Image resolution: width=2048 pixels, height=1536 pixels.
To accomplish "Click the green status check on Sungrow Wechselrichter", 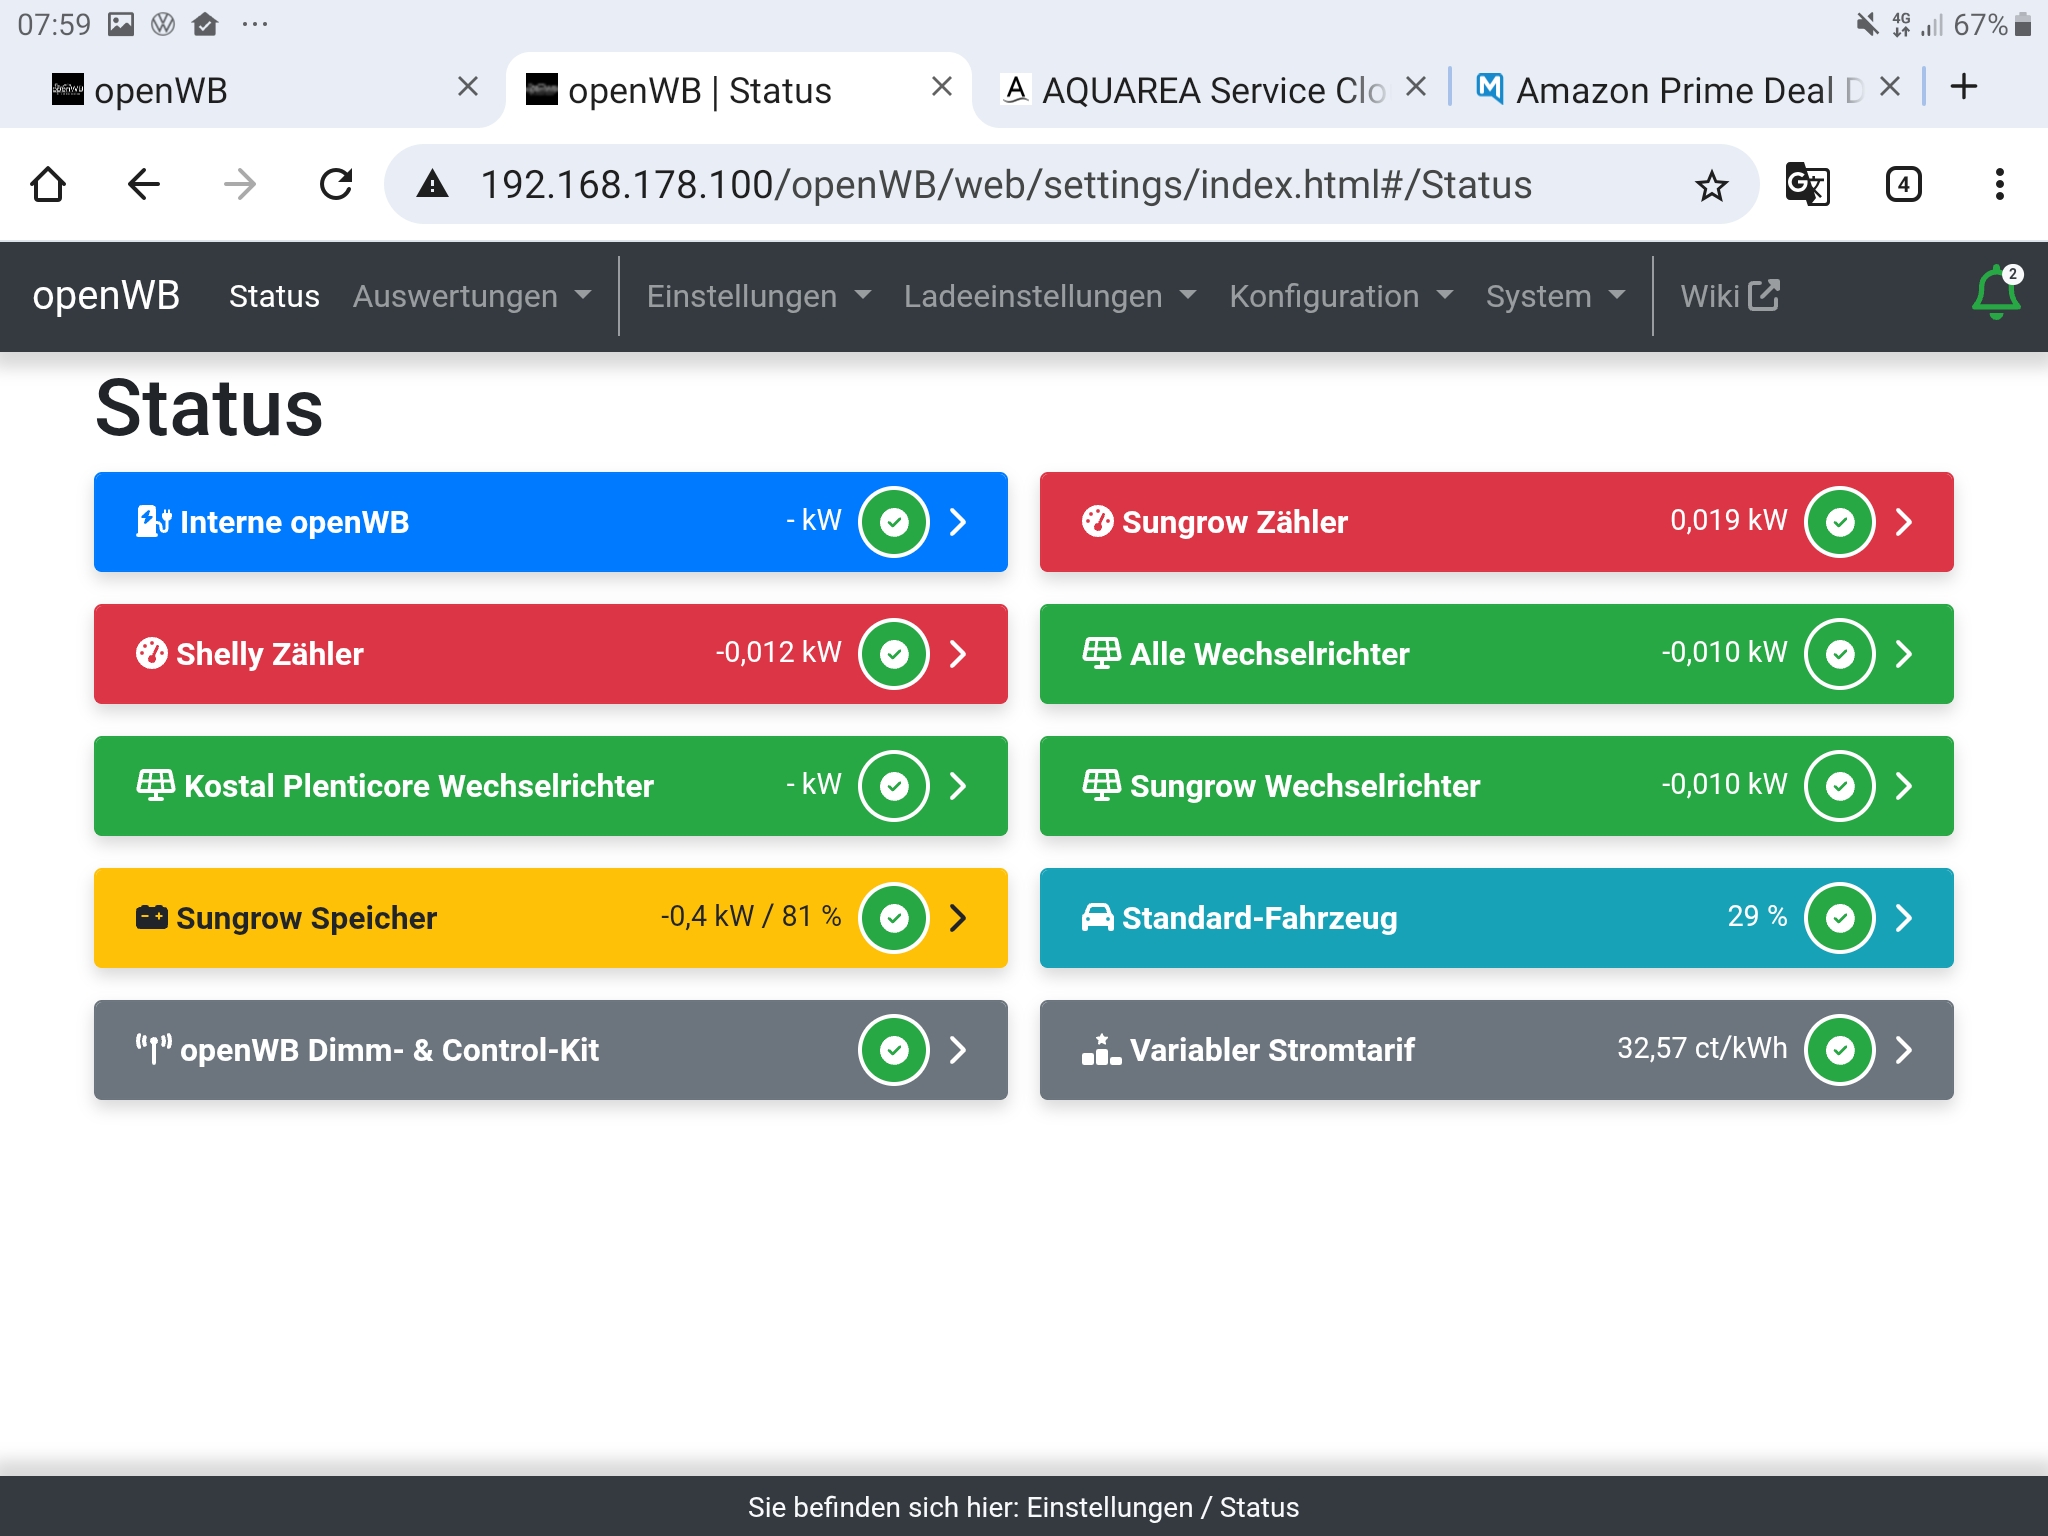I will click(x=1841, y=786).
